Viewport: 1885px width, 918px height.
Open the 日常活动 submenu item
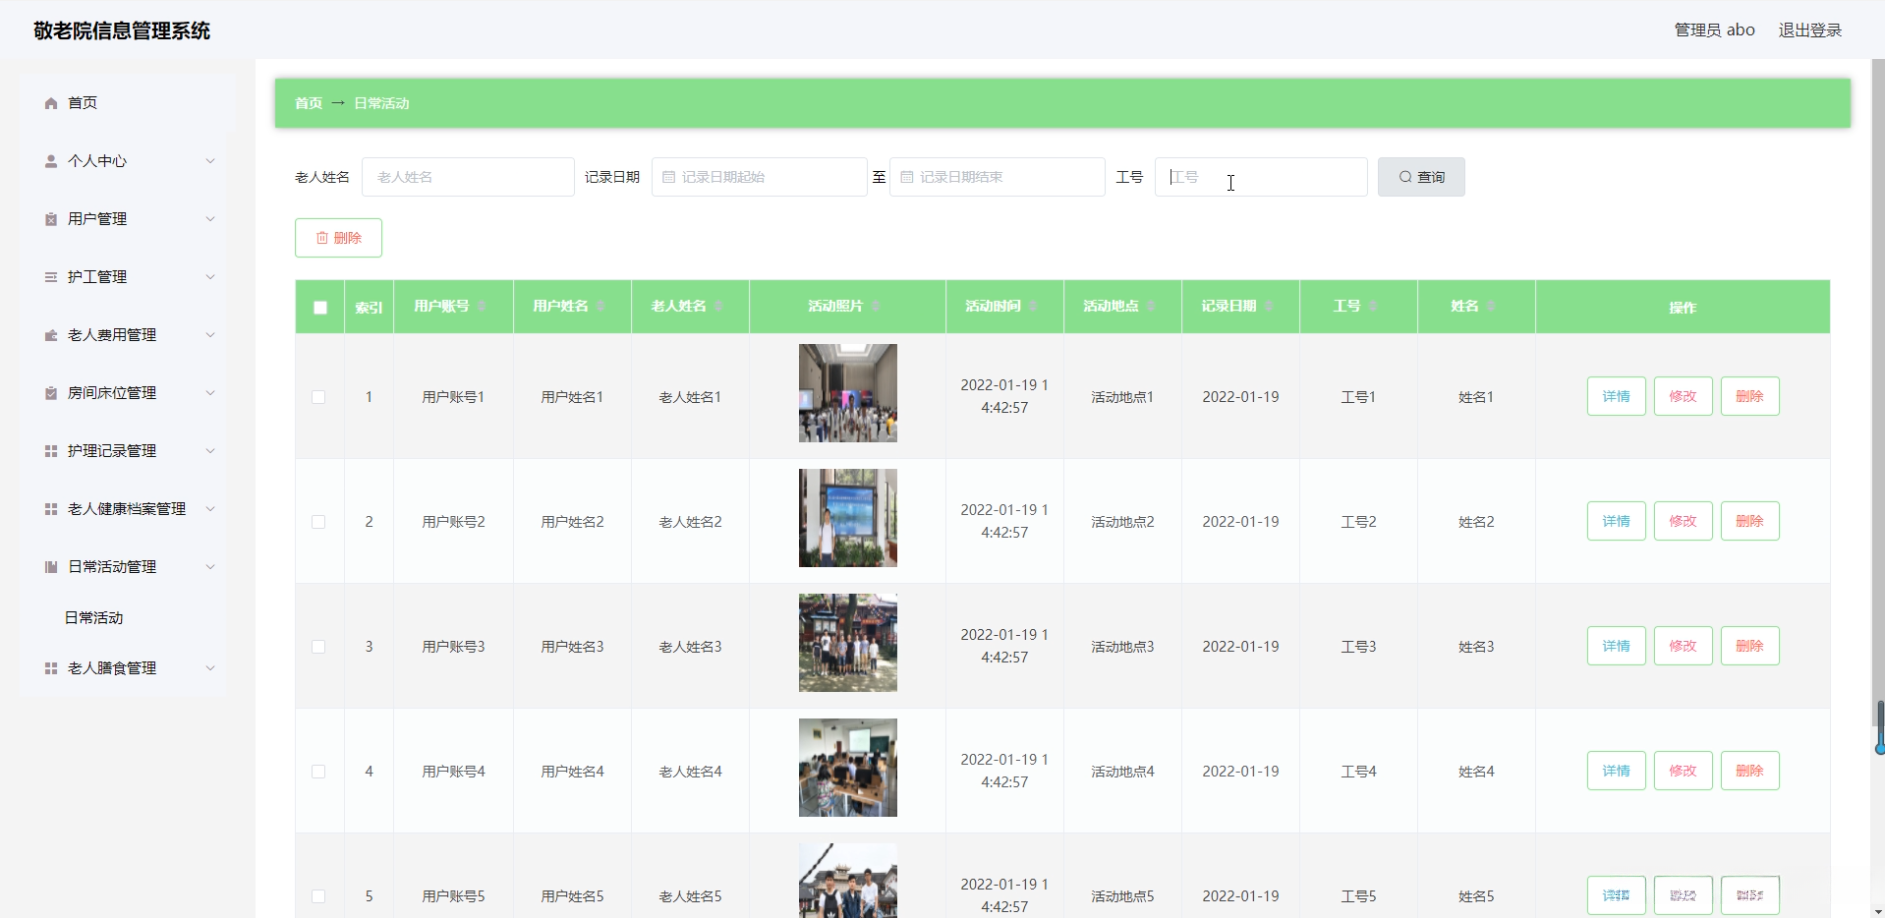click(94, 618)
